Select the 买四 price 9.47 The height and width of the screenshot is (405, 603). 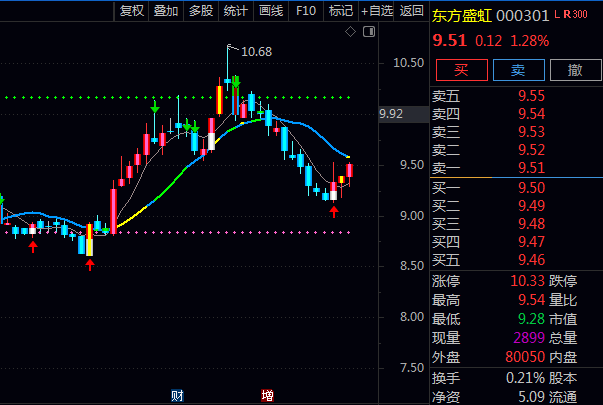531,242
